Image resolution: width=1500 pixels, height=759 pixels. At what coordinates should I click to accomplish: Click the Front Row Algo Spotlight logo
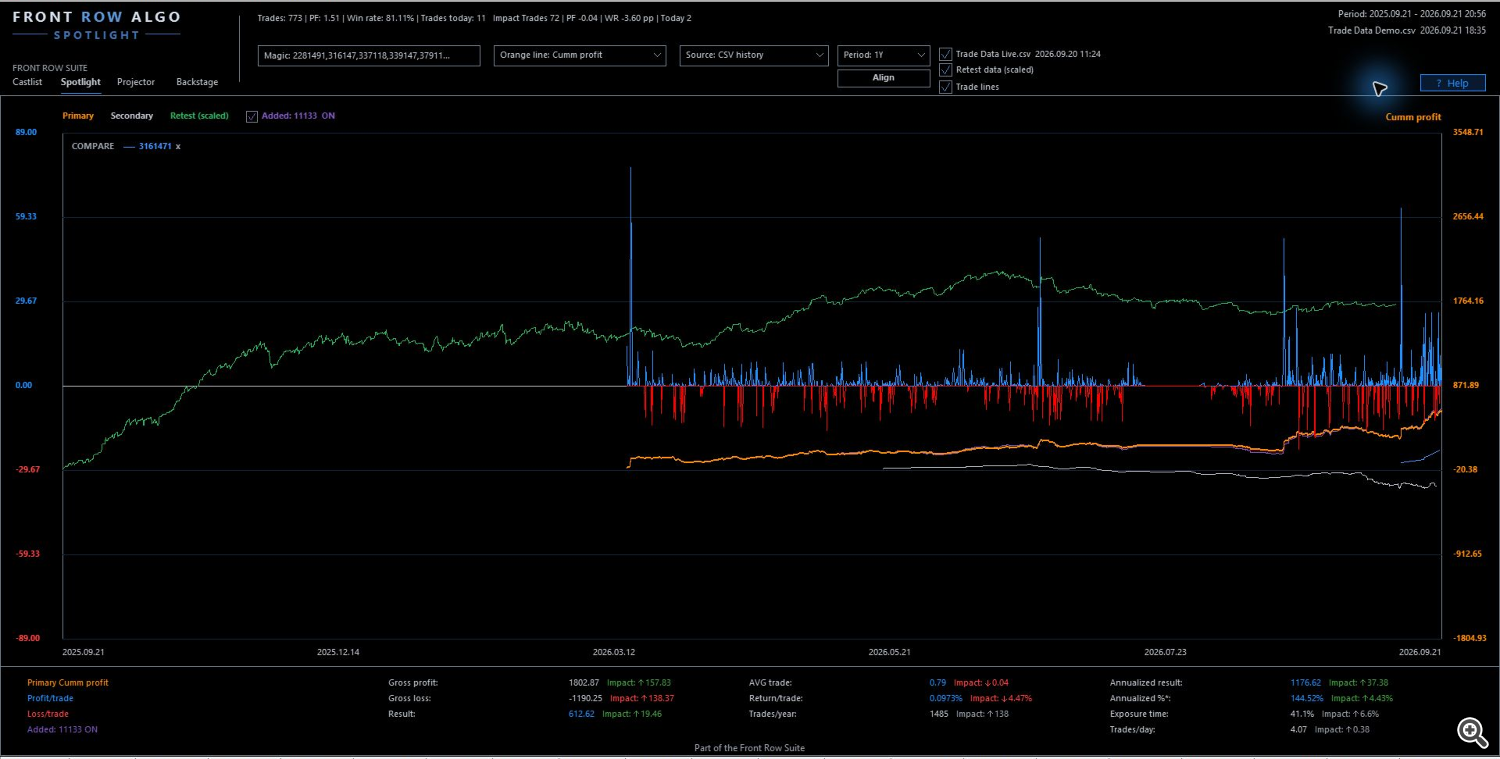coord(97,26)
